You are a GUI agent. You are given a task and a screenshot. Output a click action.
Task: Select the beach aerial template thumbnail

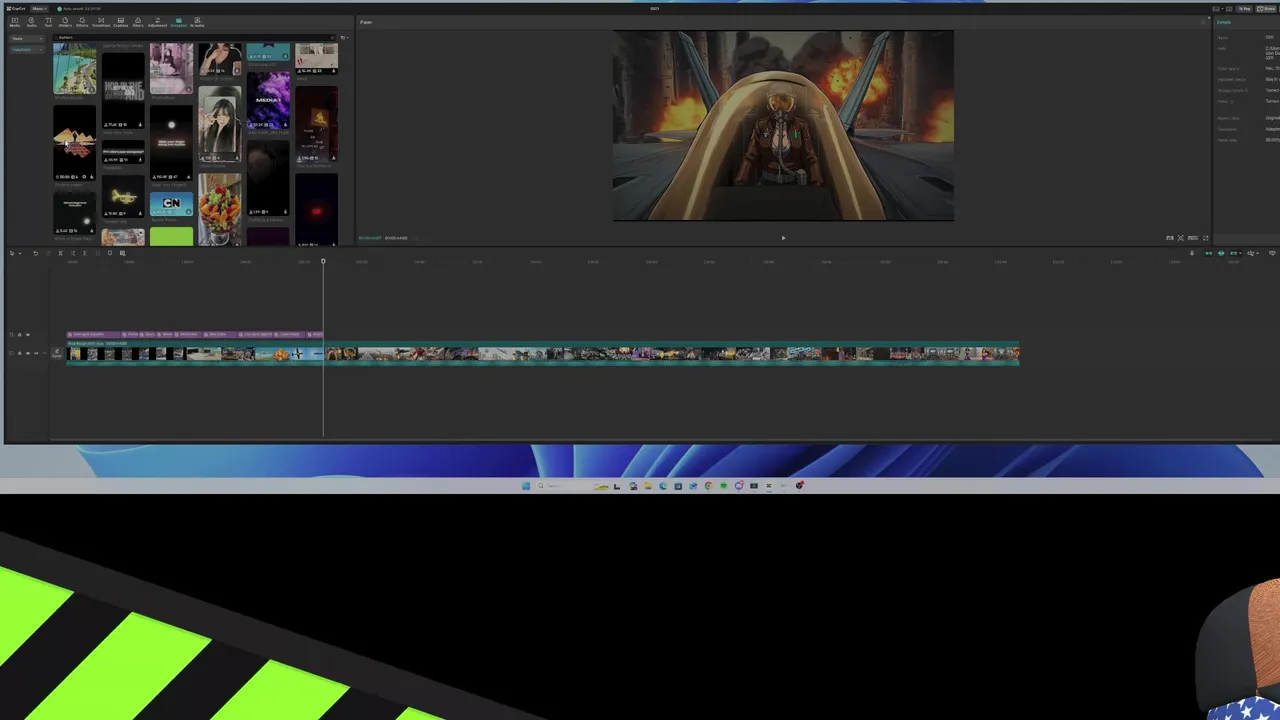click(x=75, y=68)
